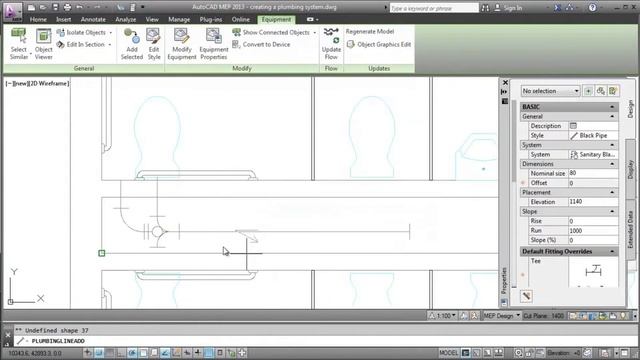640x360 pixels.
Task: Open the AutoCAD application menu button
Action: click(x=12, y=11)
